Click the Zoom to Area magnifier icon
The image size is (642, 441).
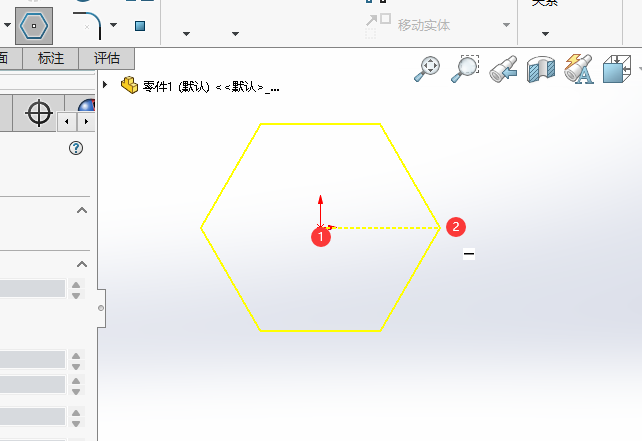pyautogui.click(x=465, y=69)
